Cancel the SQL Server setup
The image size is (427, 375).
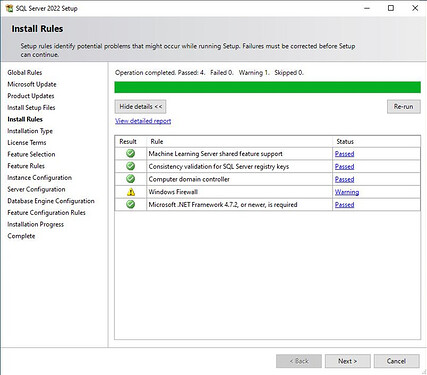click(x=397, y=361)
